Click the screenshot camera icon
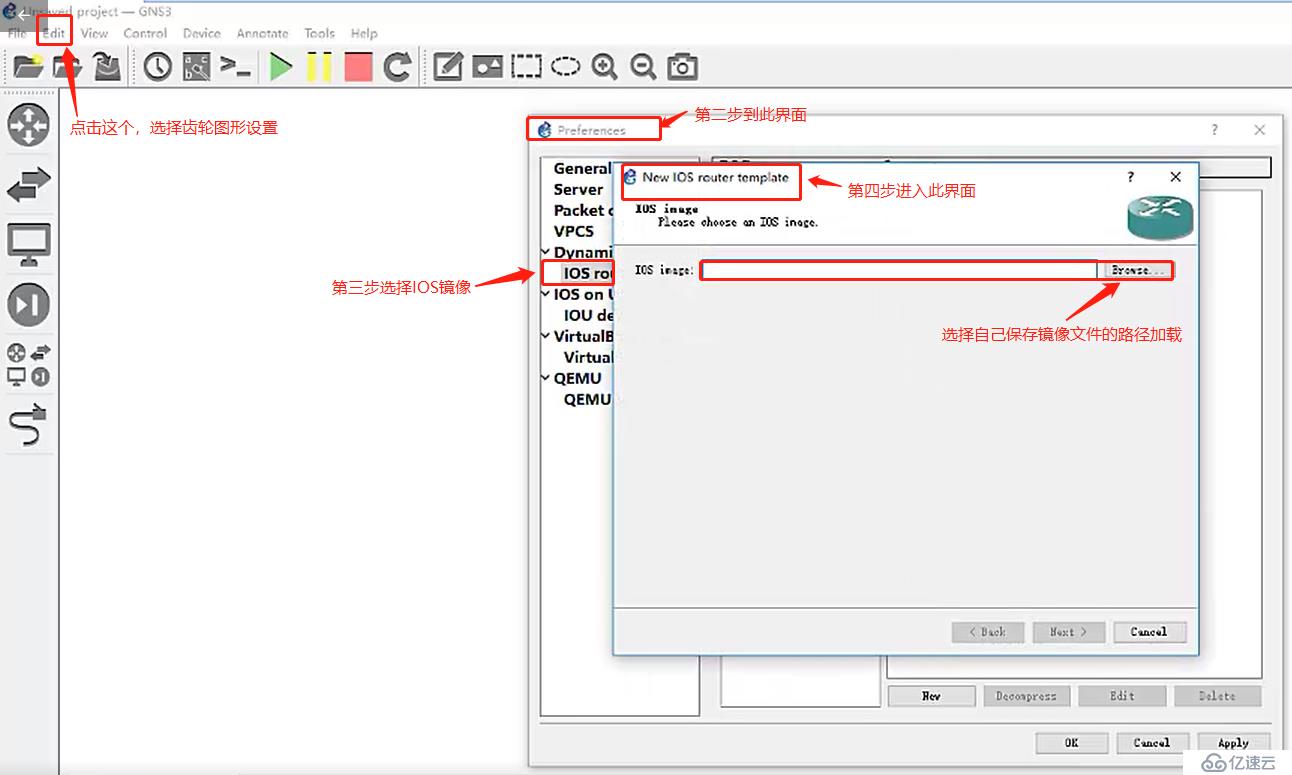 [x=682, y=67]
